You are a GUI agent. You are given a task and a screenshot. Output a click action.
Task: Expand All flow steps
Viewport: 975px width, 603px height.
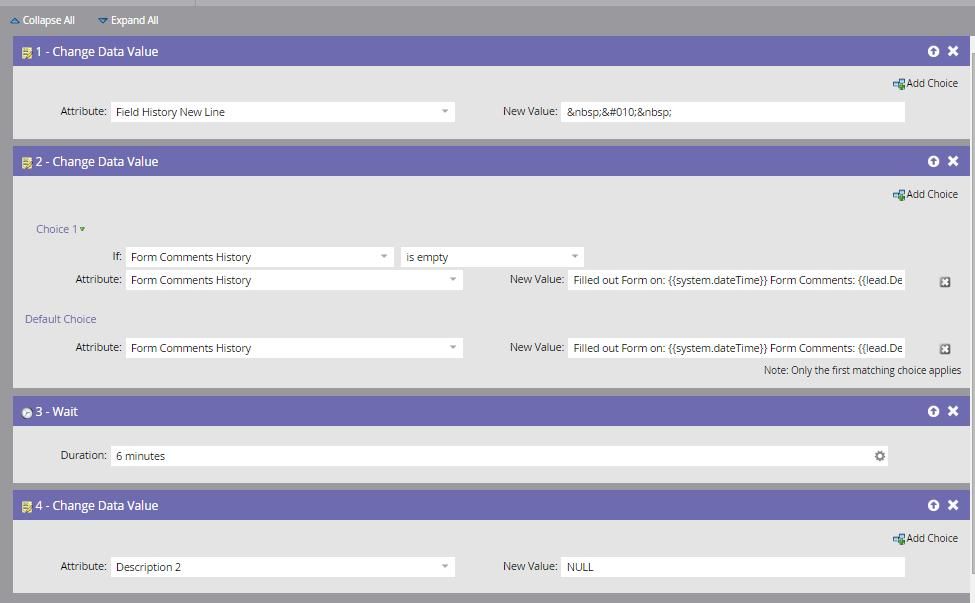(128, 20)
